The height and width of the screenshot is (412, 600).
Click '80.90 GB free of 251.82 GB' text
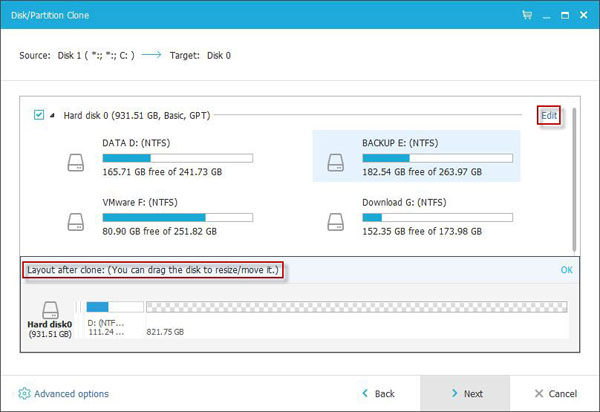[159, 231]
